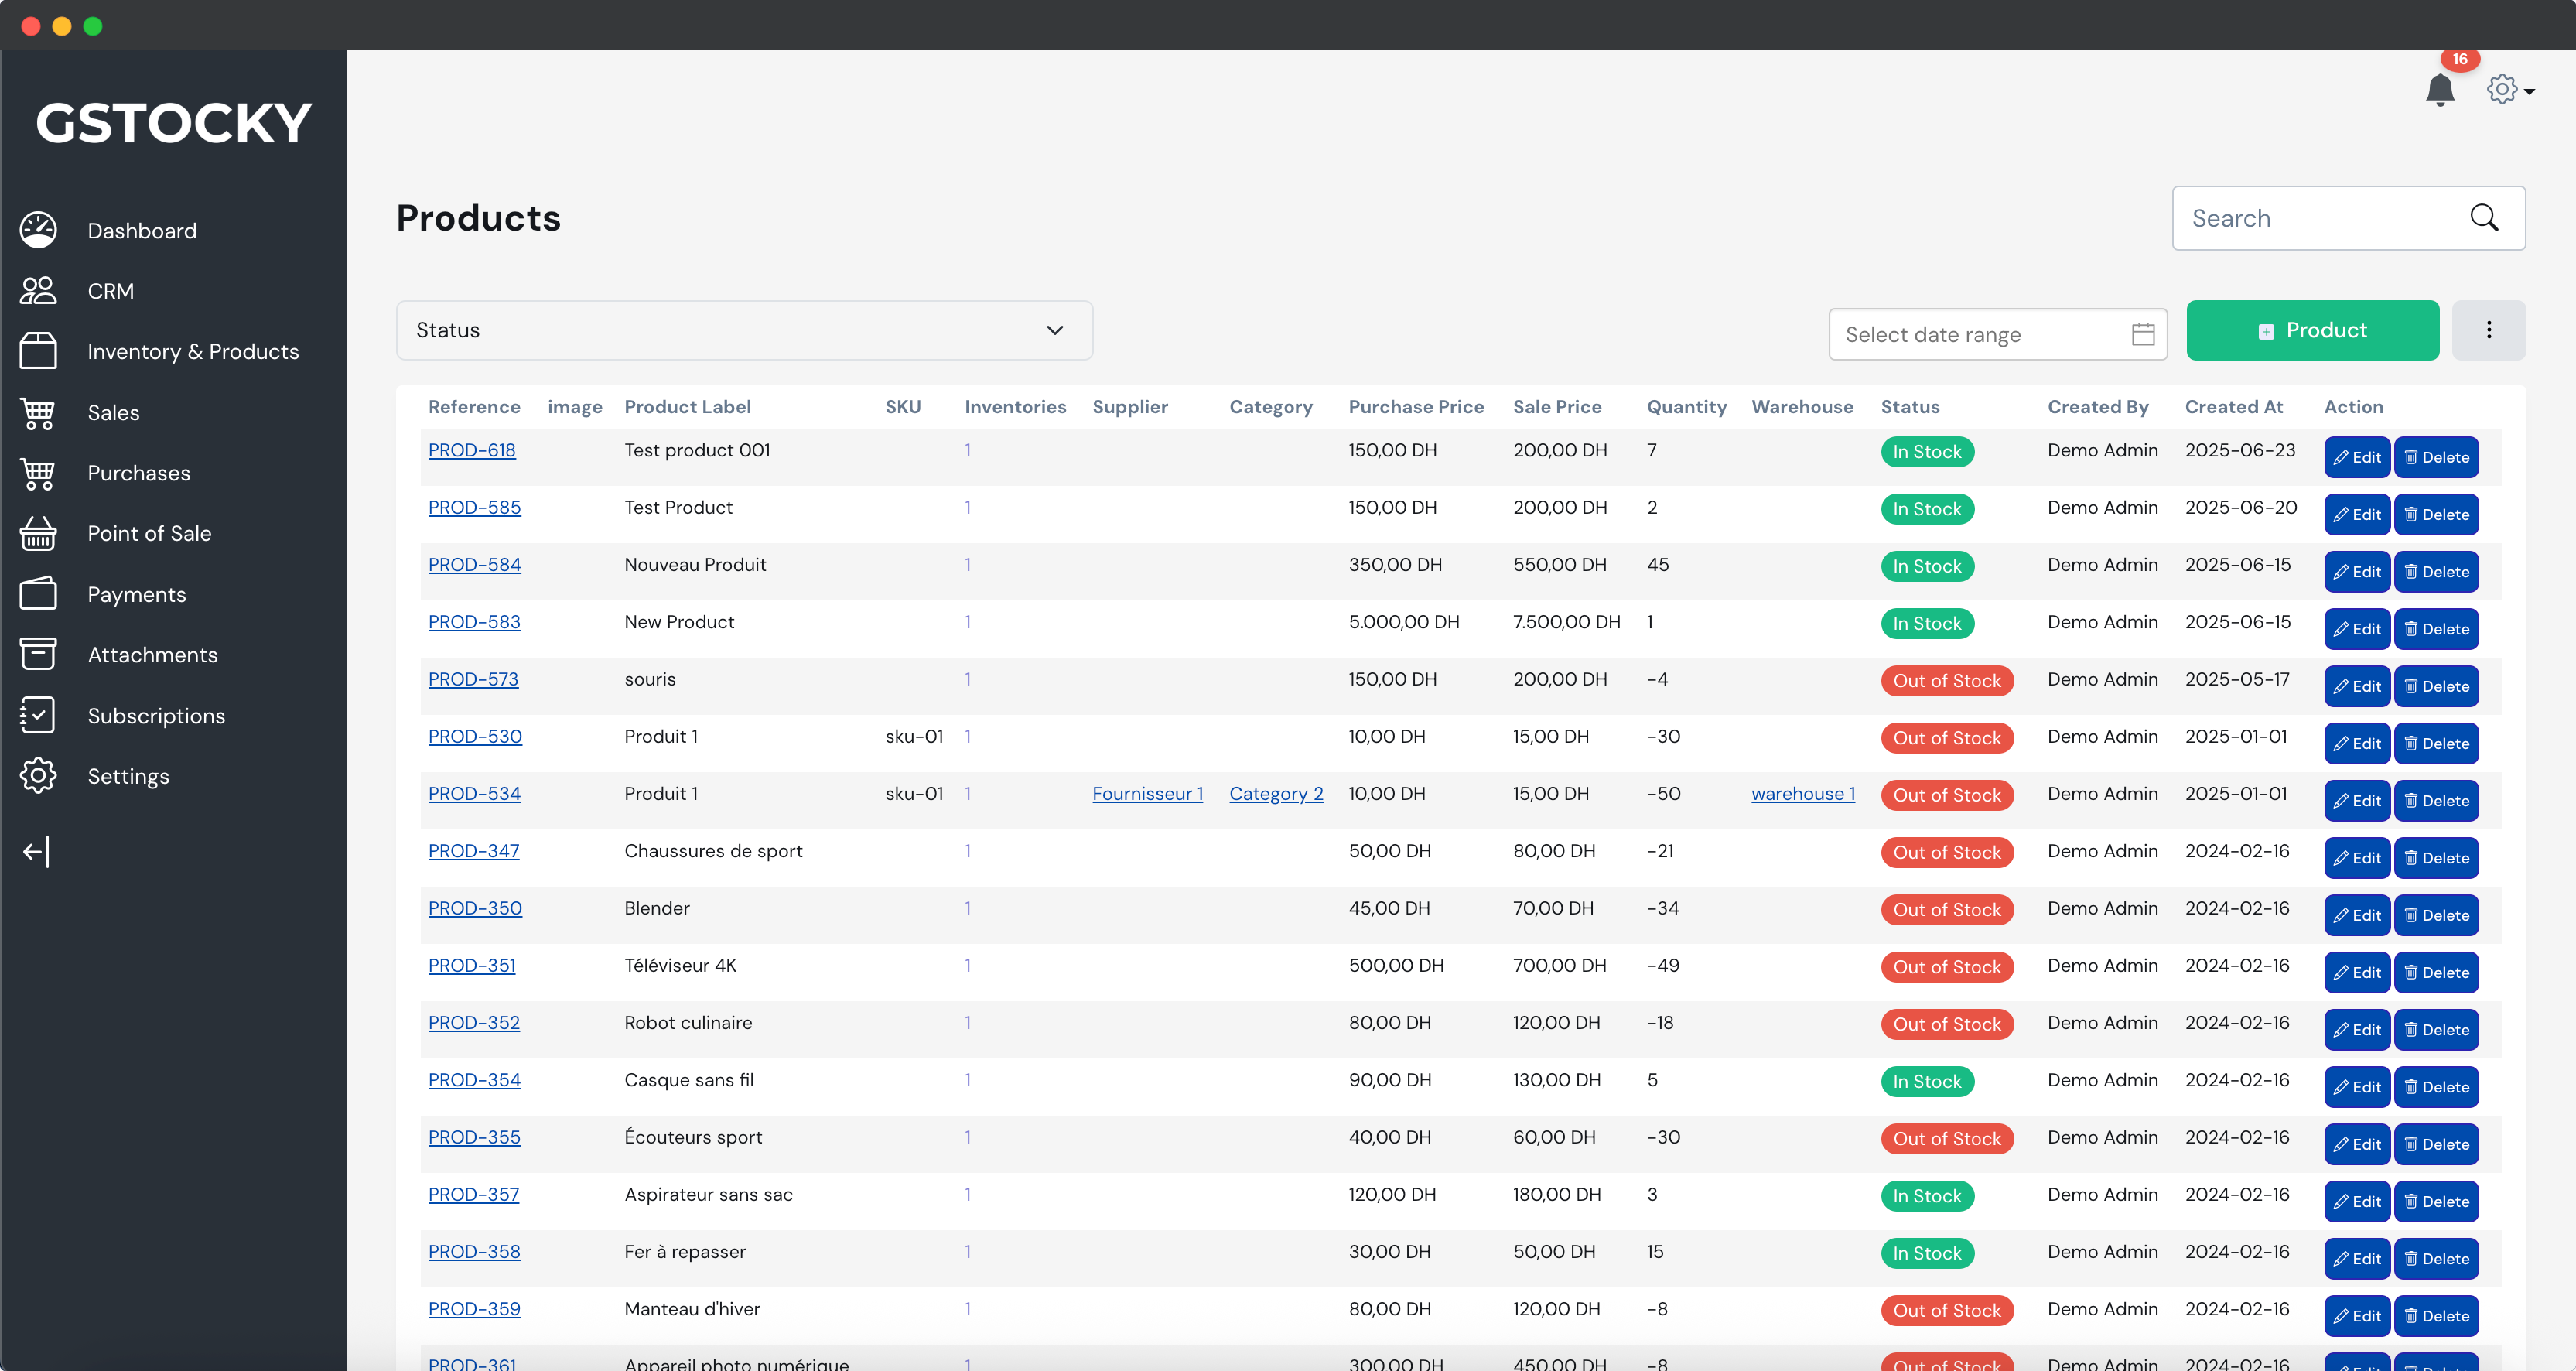The height and width of the screenshot is (1371, 2576).
Task: Delete product PROD-618
Action: pyautogui.click(x=2436, y=457)
